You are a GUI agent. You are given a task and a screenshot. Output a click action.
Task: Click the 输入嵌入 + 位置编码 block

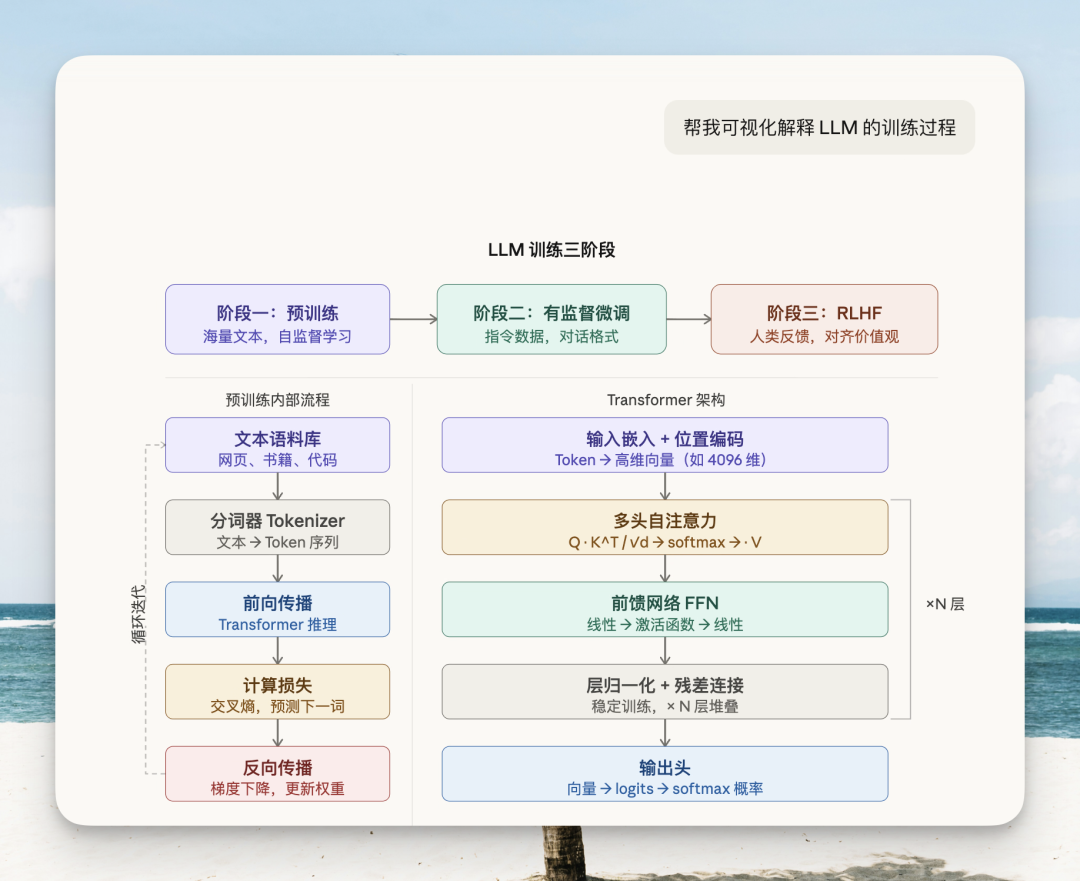click(x=664, y=444)
